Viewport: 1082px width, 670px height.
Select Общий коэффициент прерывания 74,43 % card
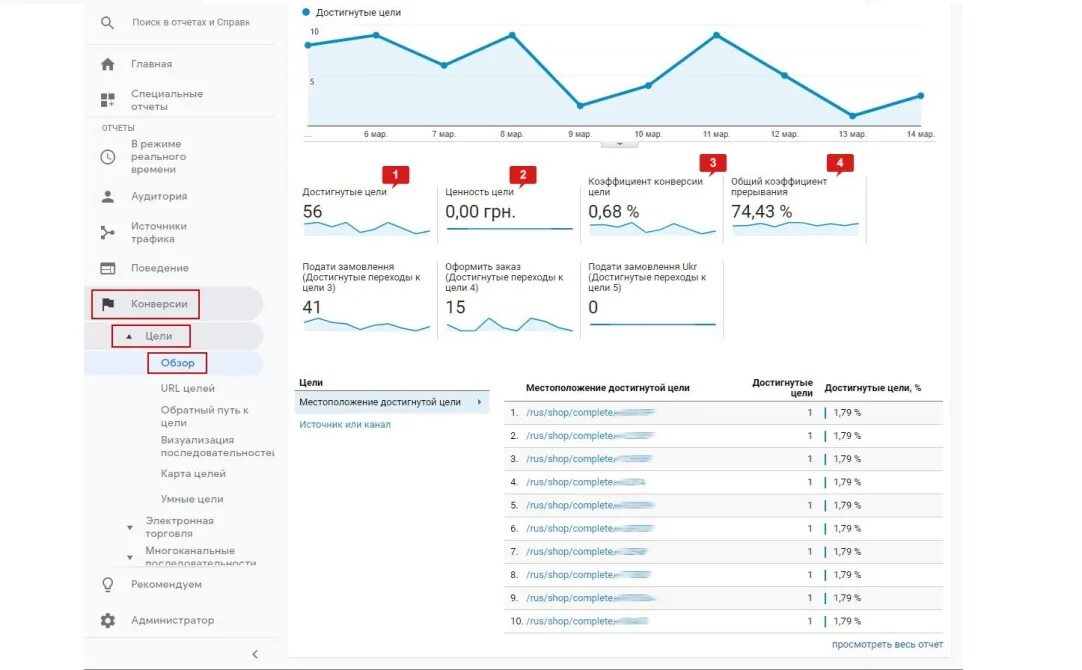pyautogui.click(x=795, y=209)
